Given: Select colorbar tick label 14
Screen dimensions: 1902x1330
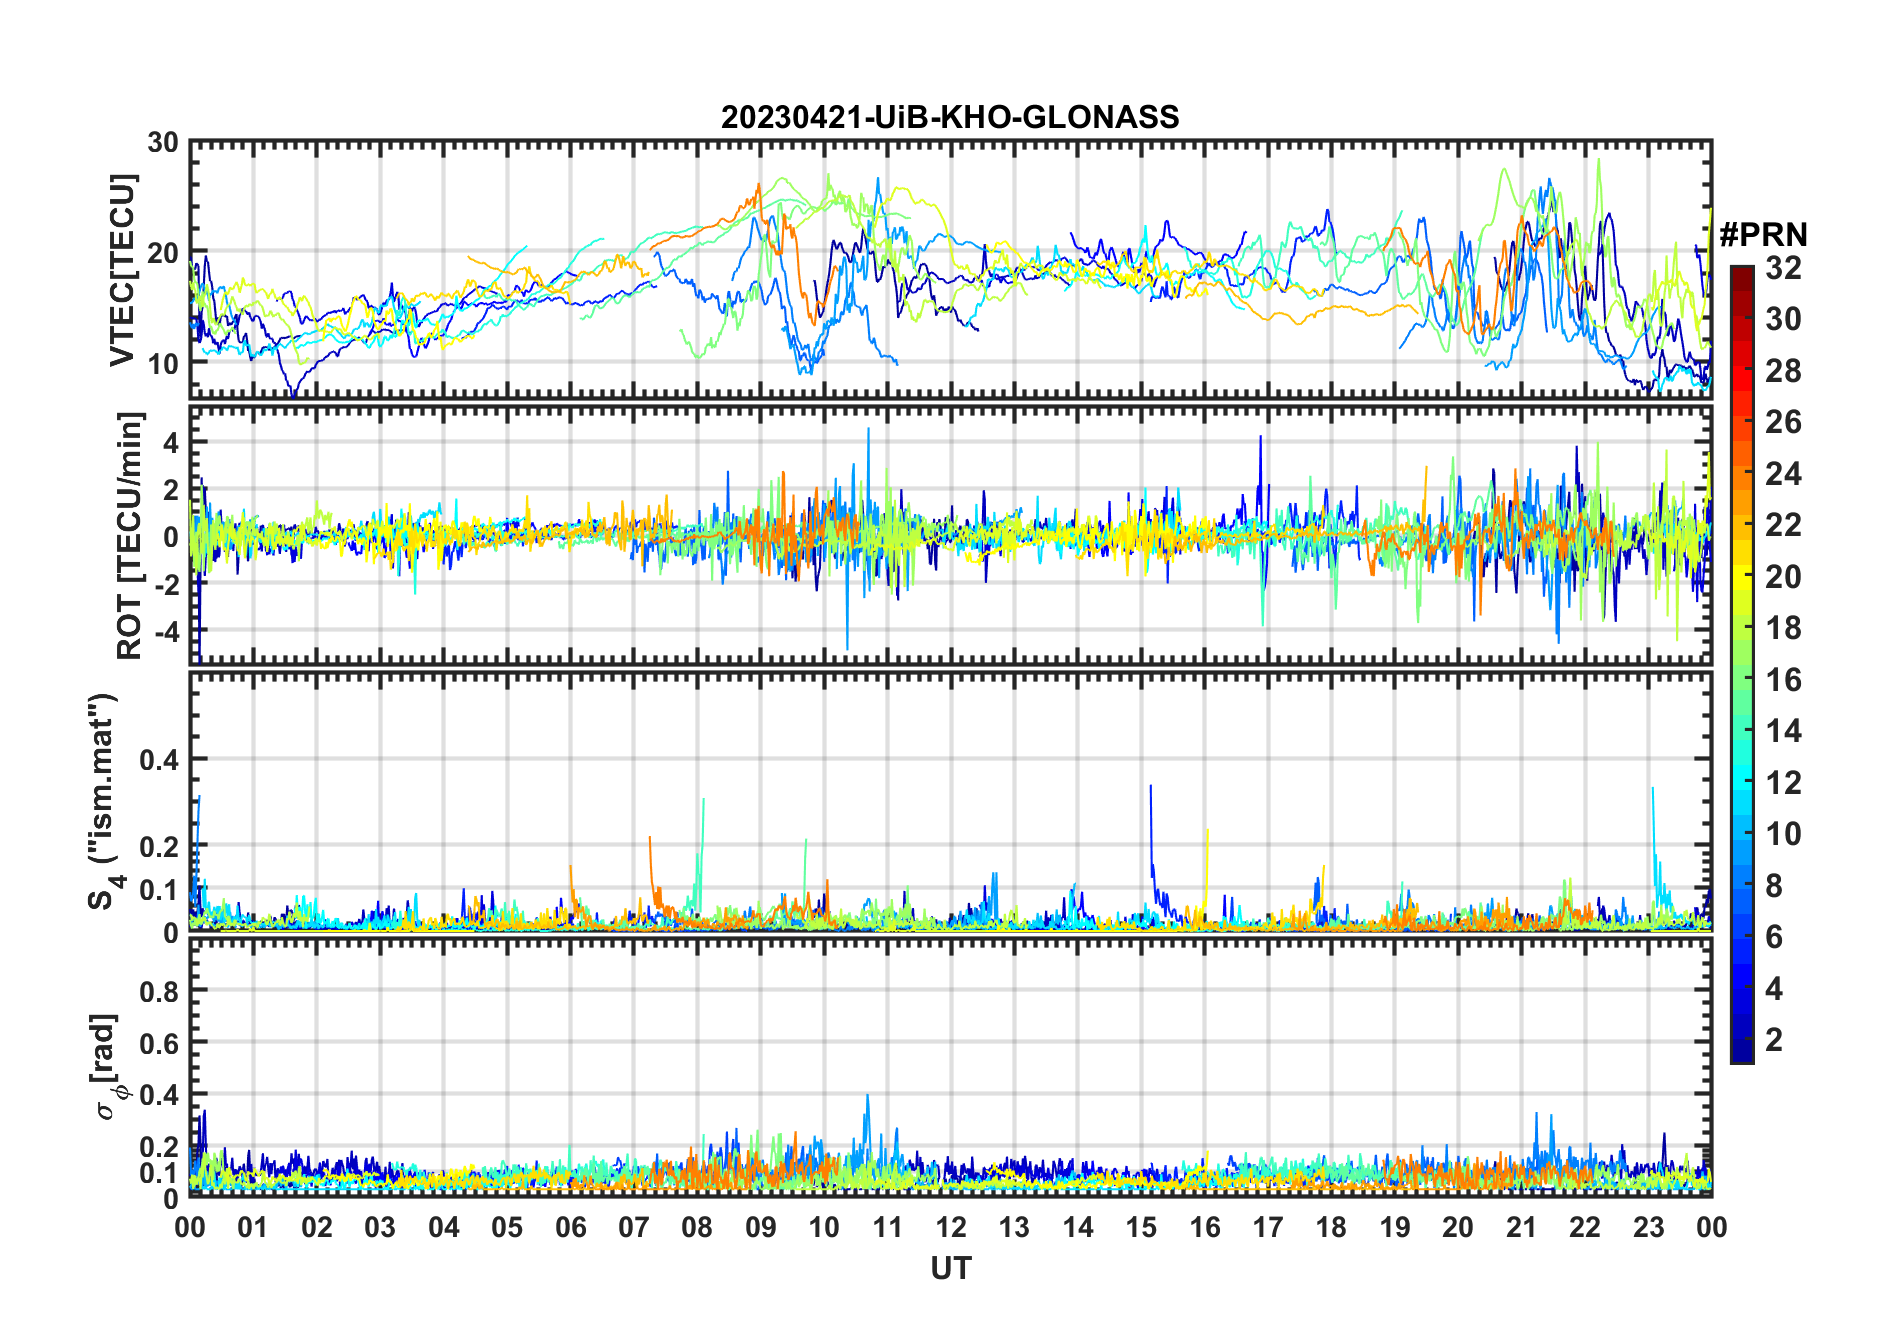Looking at the screenshot, I should (x=1783, y=731).
